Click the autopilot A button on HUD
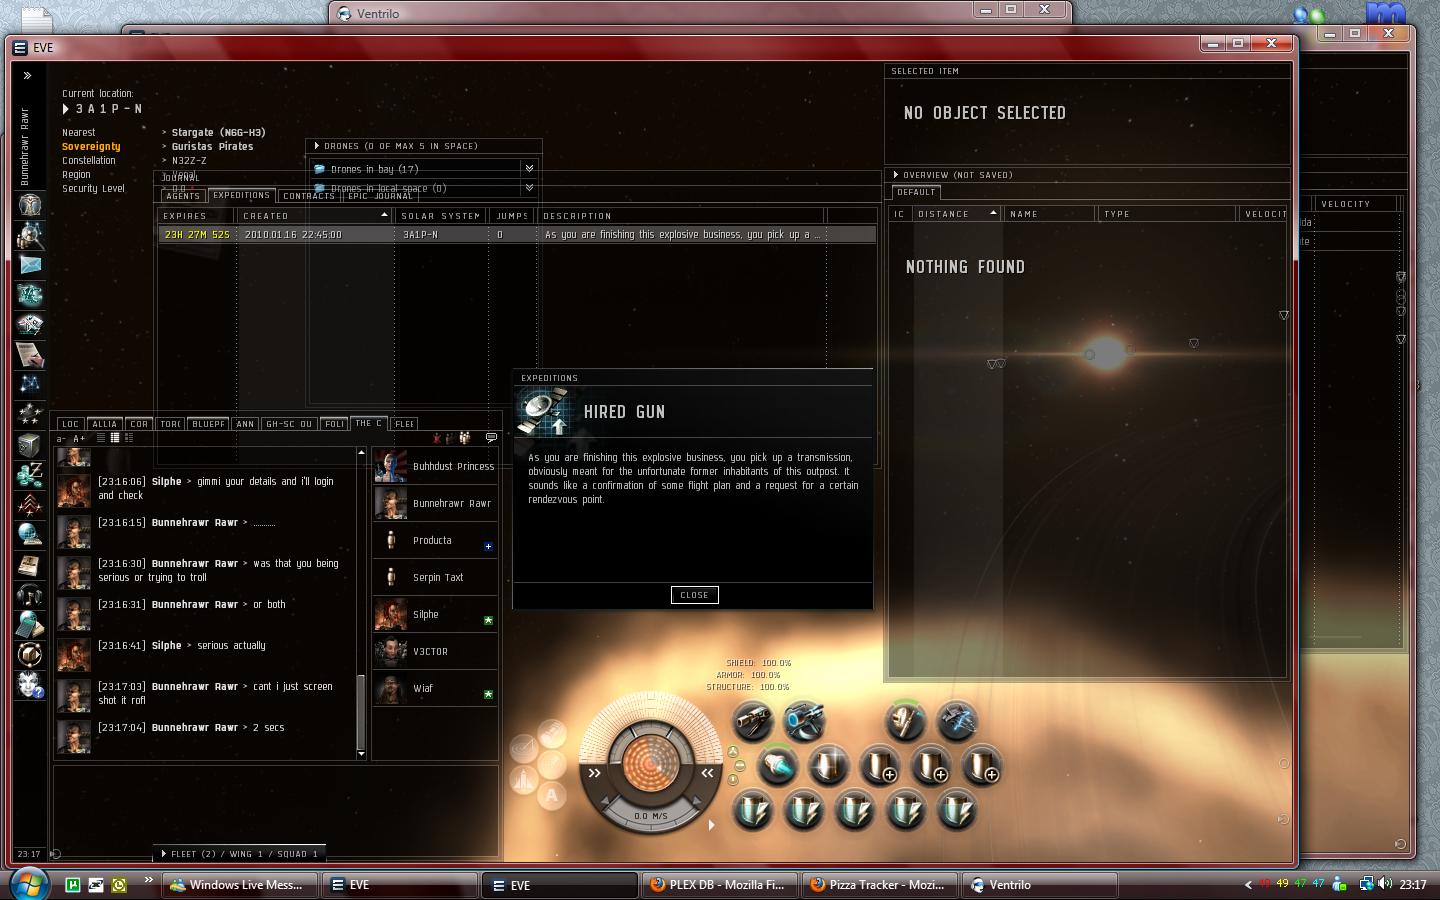The height and width of the screenshot is (900, 1440). [551, 796]
